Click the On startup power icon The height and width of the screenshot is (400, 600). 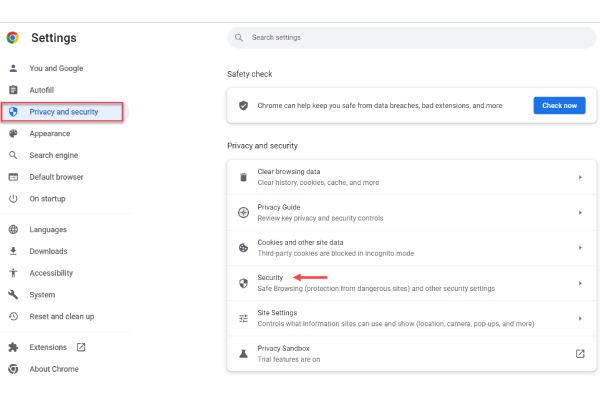click(x=13, y=199)
